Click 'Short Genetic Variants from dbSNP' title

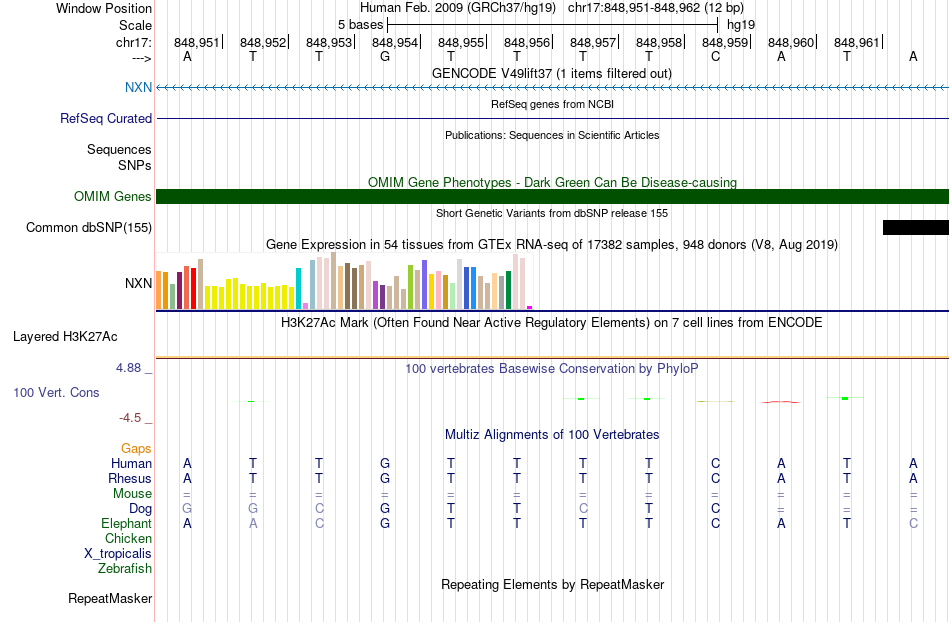[552, 213]
